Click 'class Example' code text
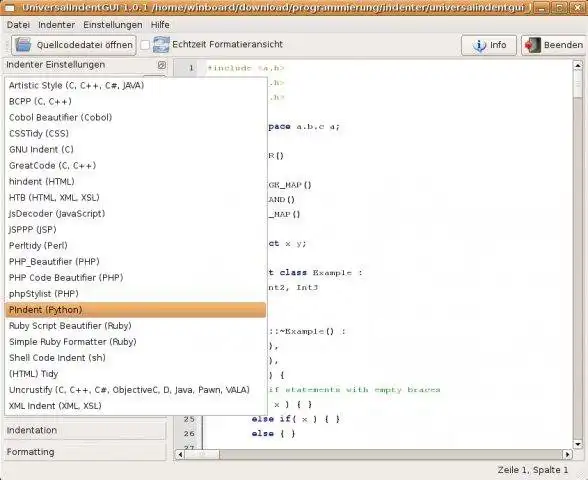The height and width of the screenshot is (480, 588). [316, 273]
